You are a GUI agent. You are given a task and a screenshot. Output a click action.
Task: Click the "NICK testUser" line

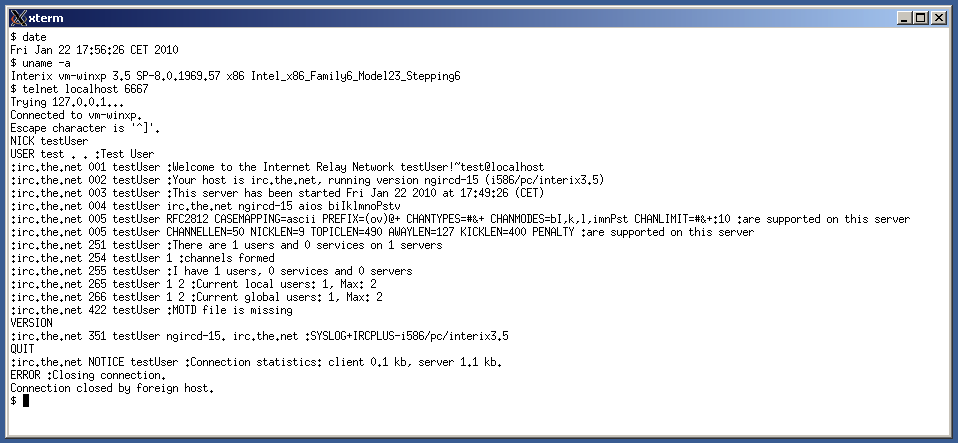[x=49, y=141]
